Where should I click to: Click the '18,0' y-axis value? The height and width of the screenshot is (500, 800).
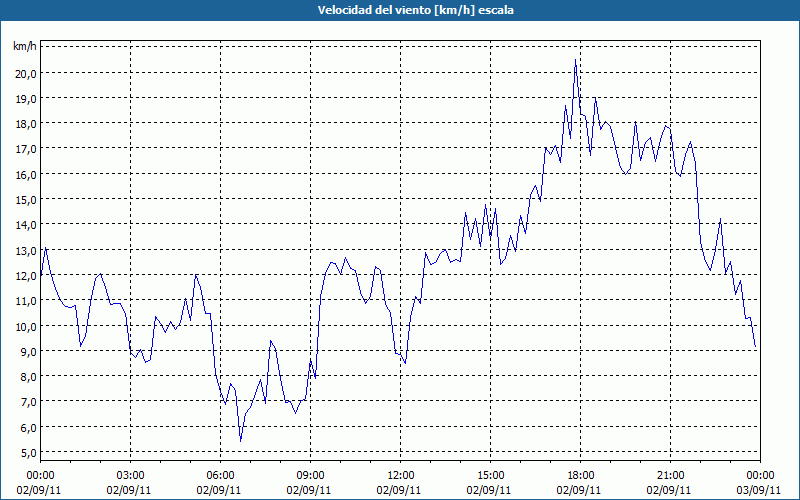(27, 124)
